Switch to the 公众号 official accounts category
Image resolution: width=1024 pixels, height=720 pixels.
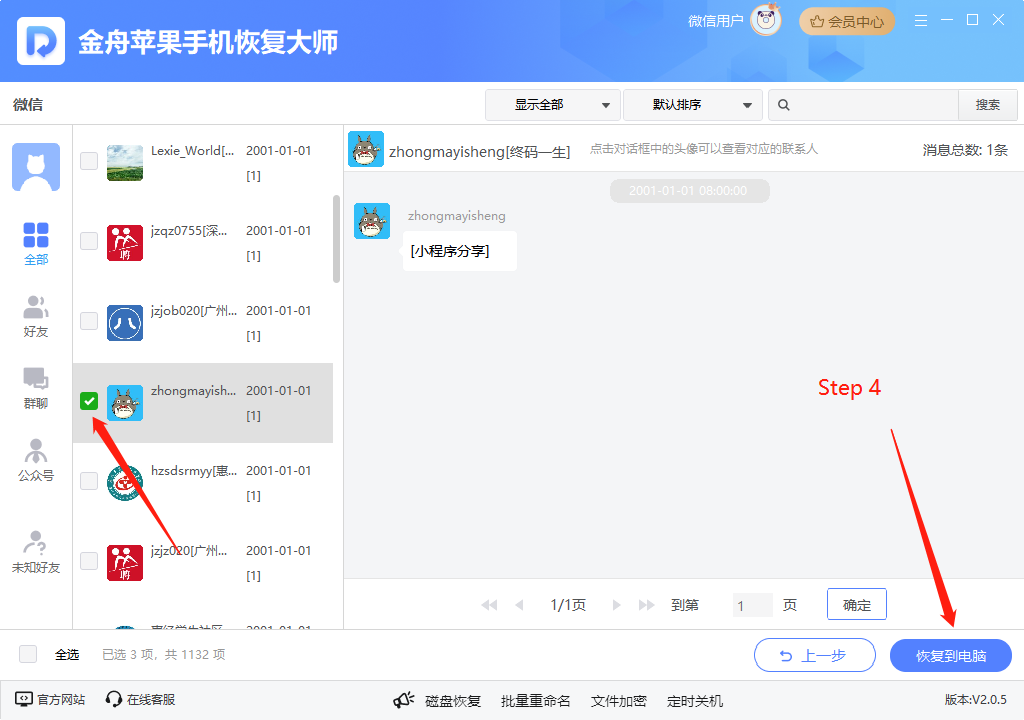36,460
